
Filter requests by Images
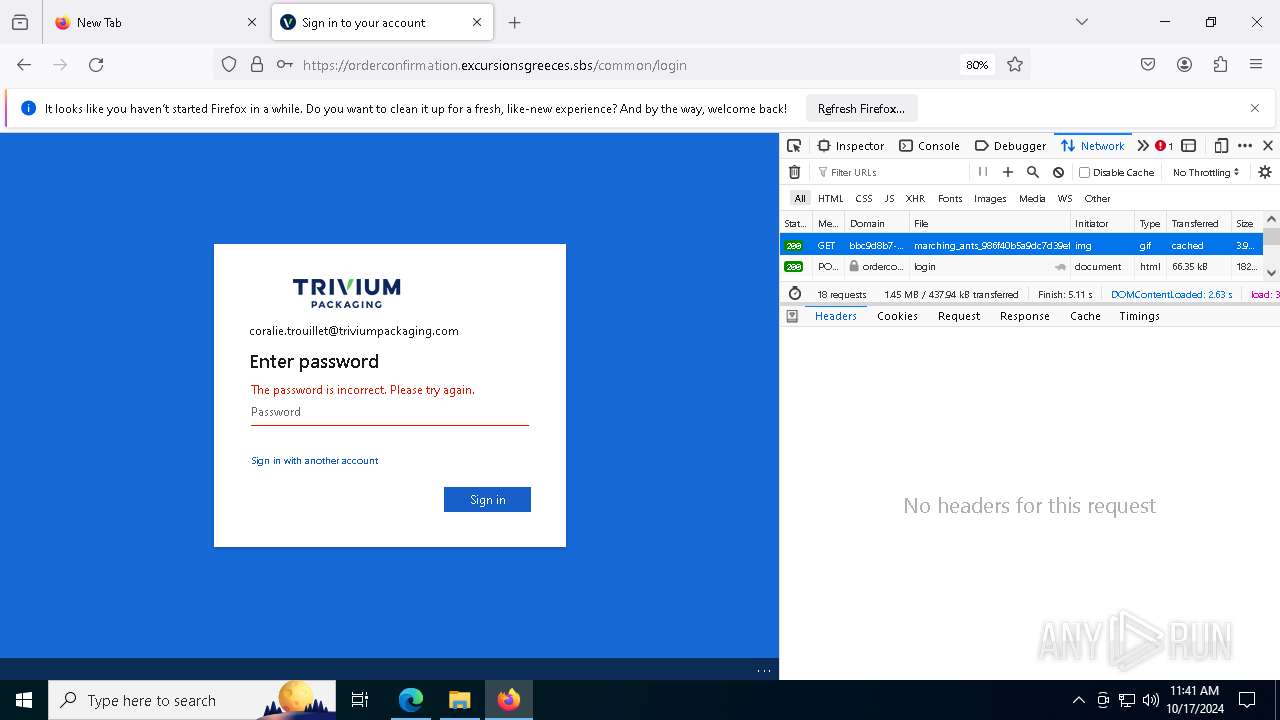pyautogui.click(x=990, y=198)
